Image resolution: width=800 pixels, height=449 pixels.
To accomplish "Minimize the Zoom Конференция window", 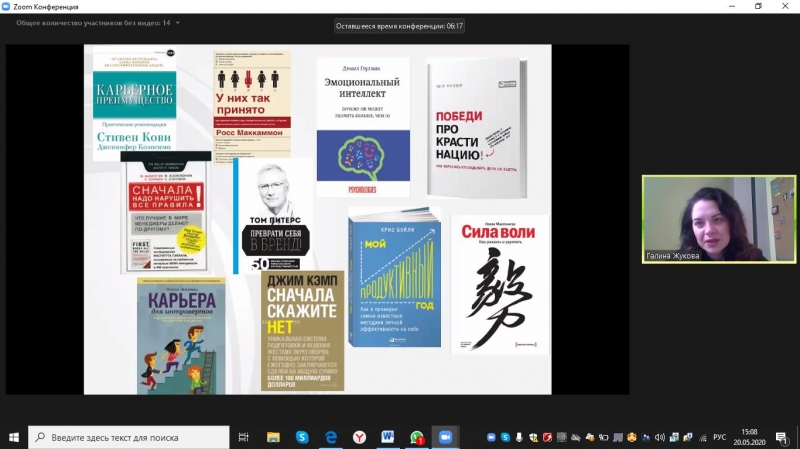I will click(x=732, y=7).
